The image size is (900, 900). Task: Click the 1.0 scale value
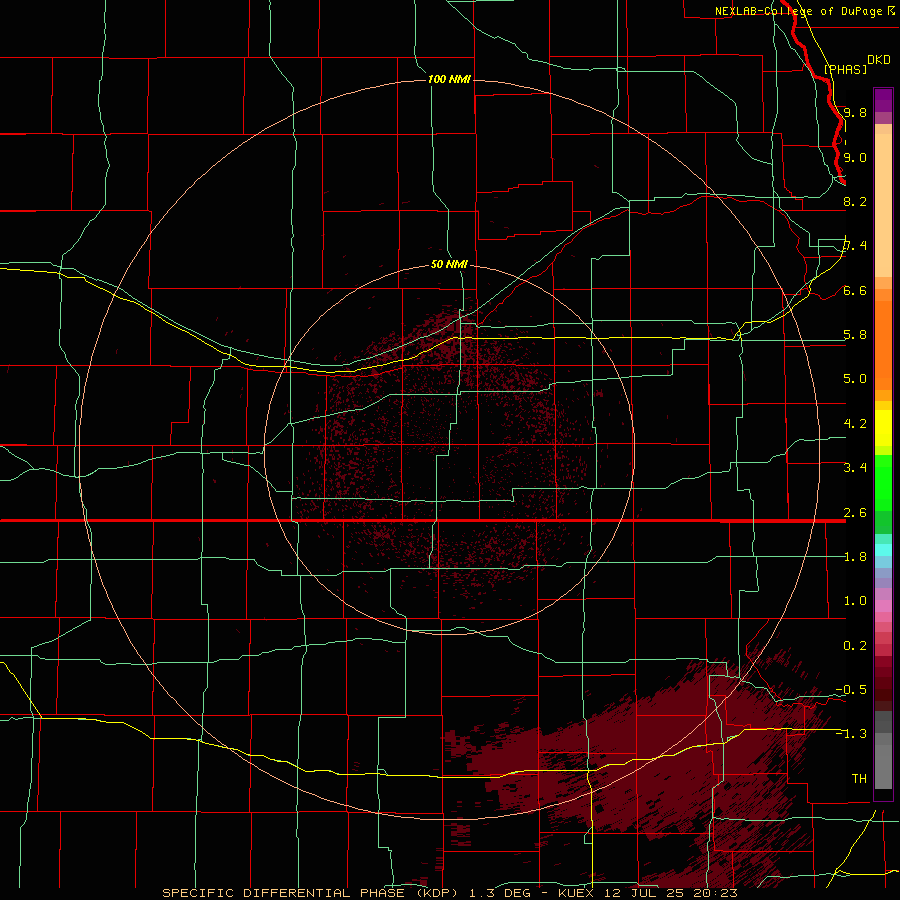pyautogui.click(x=855, y=601)
